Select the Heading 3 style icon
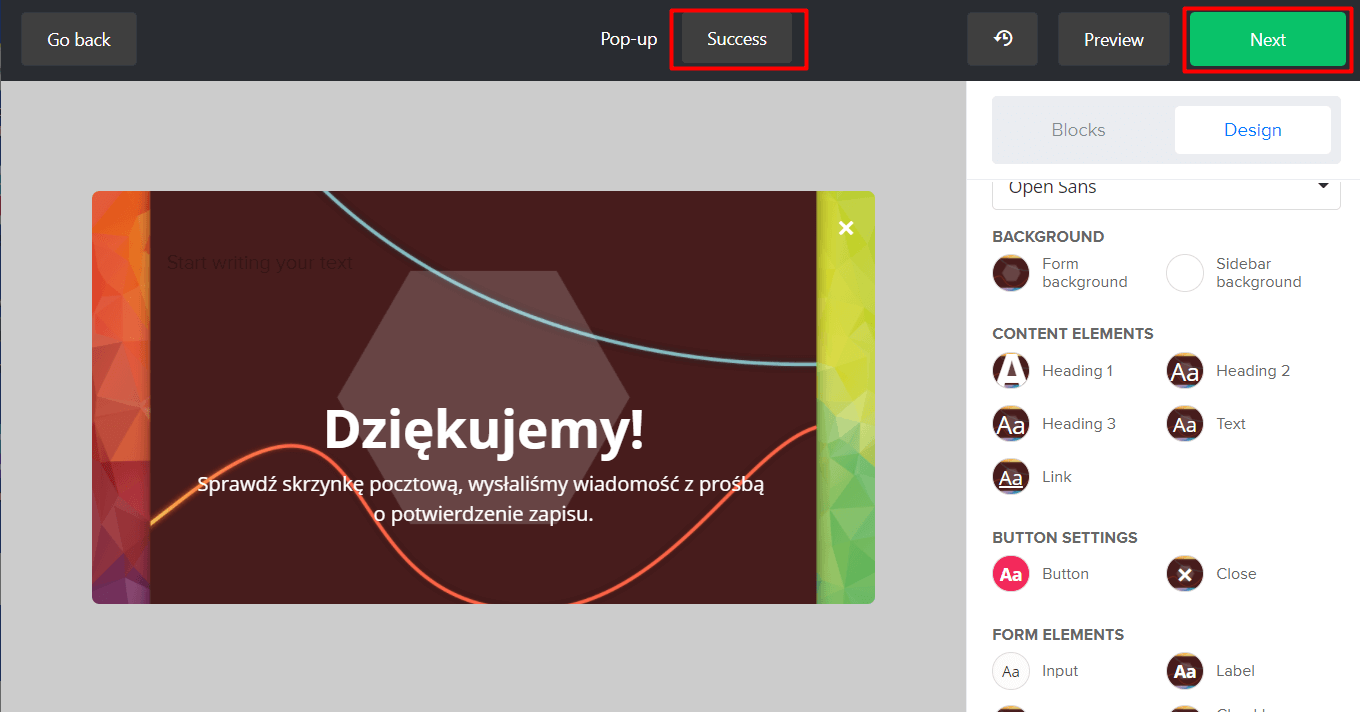The width and height of the screenshot is (1360, 712). coord(1011,424)
